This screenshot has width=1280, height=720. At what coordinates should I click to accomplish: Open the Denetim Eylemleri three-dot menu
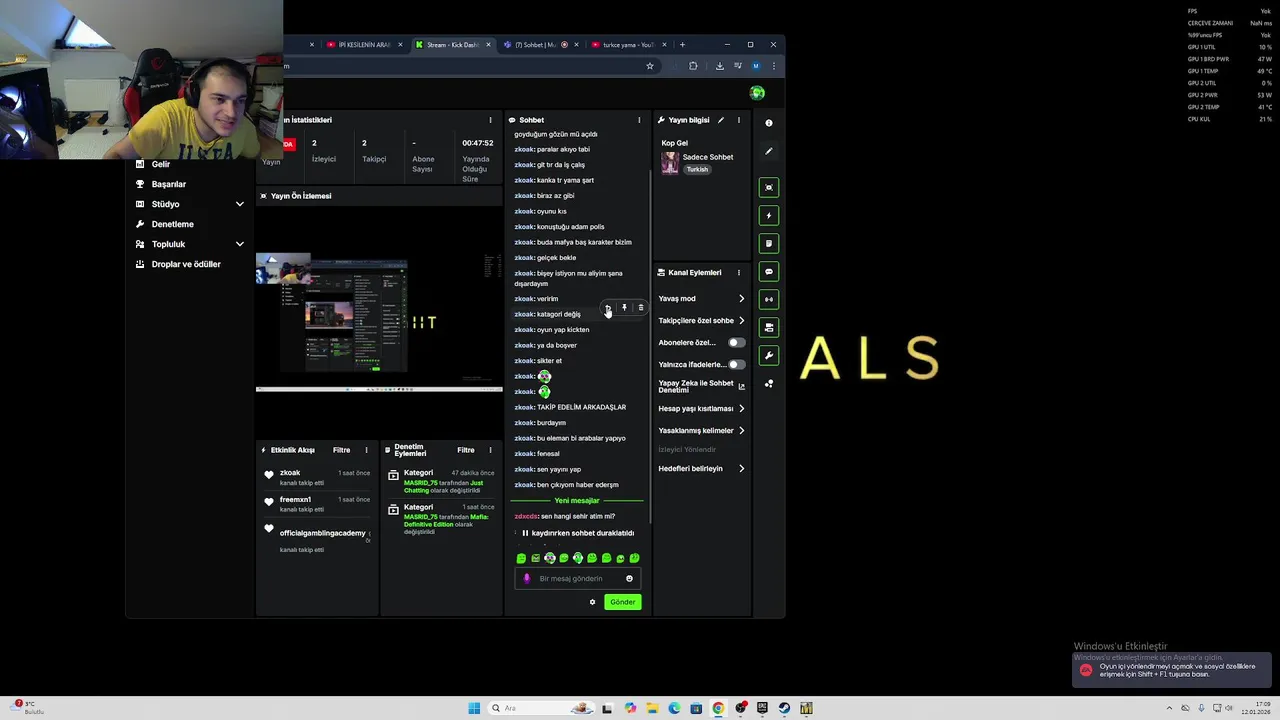tap(490, 450)
